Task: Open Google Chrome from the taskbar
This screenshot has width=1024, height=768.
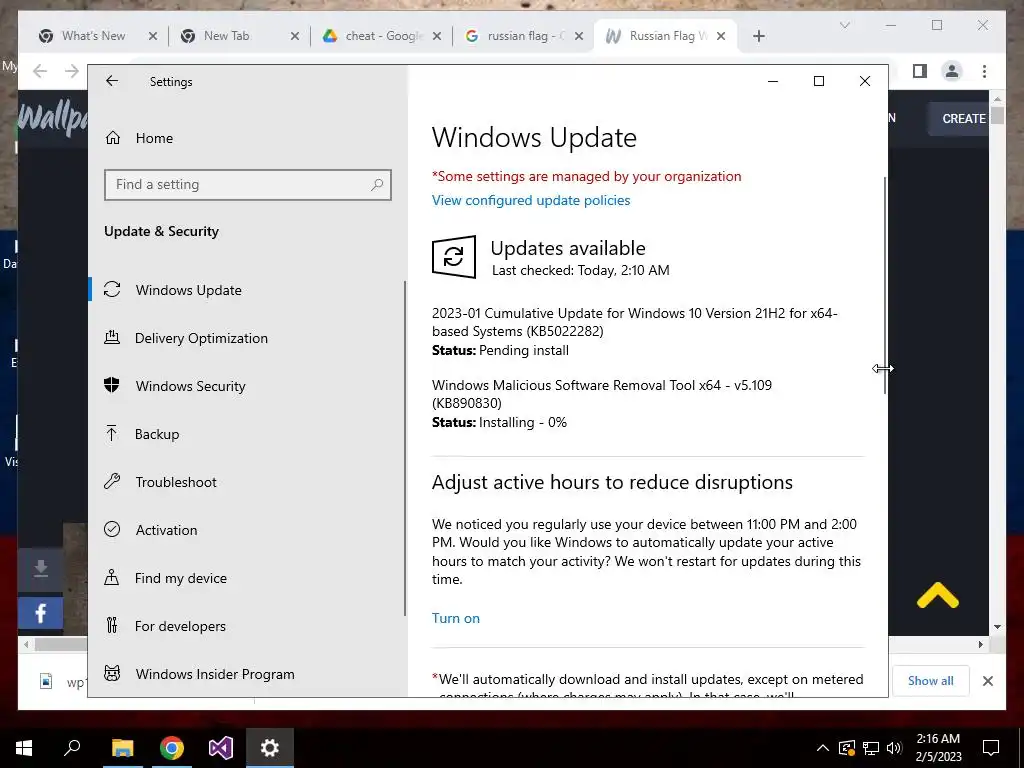Action: click(x=171, y=748)
